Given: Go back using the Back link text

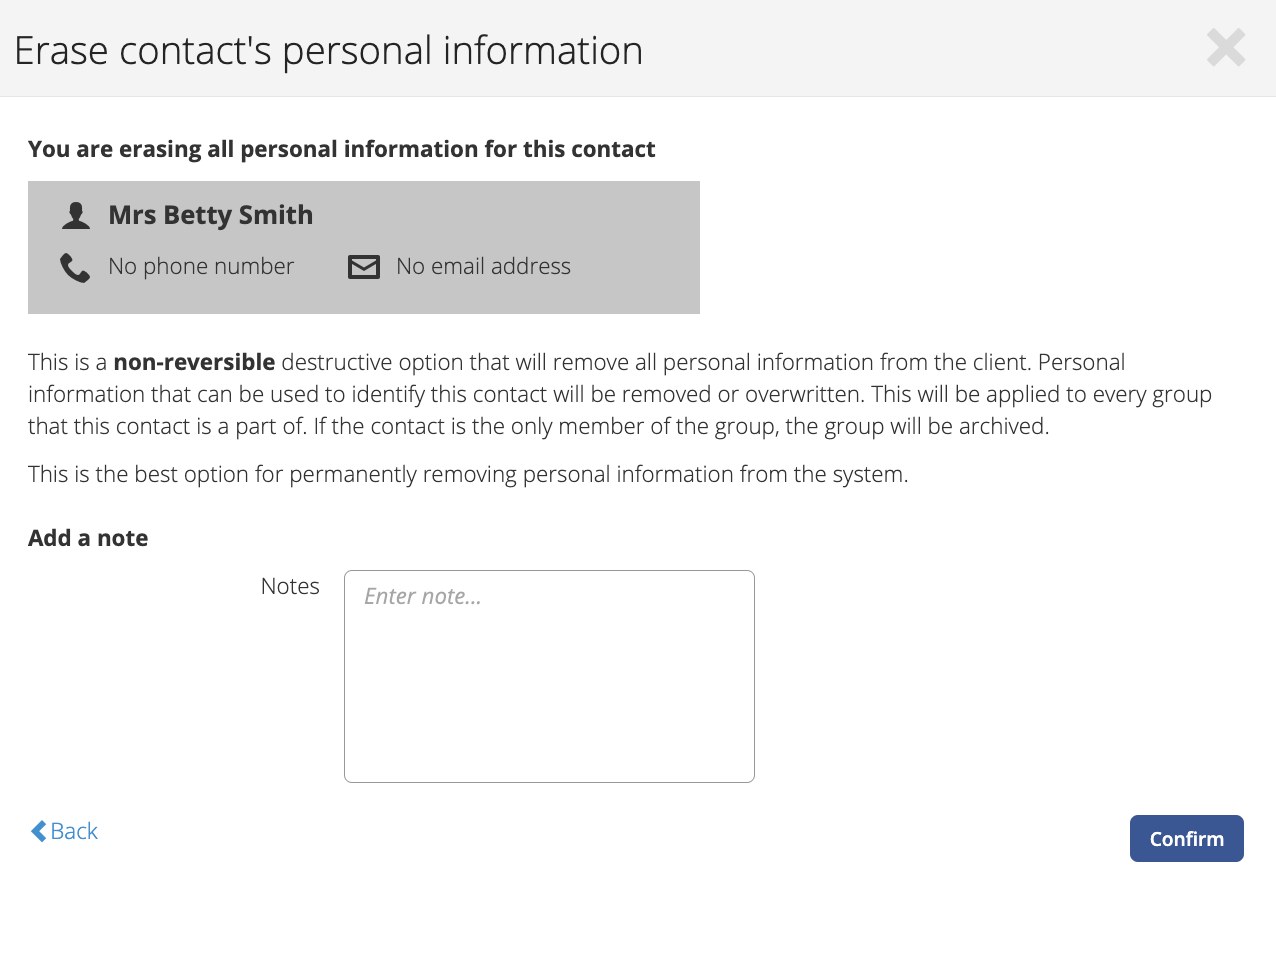Looking at the screenshot, I should [74, 831].
